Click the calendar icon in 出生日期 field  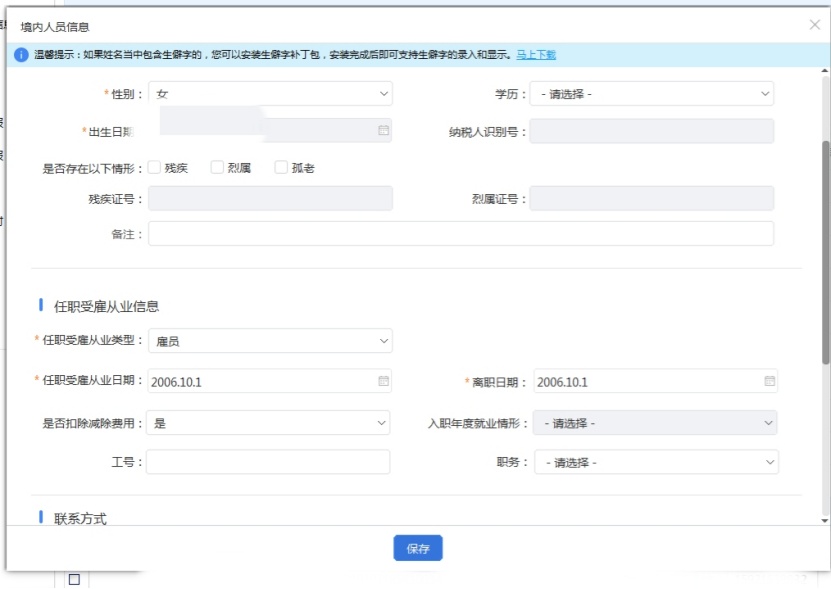tap(383, 131)
